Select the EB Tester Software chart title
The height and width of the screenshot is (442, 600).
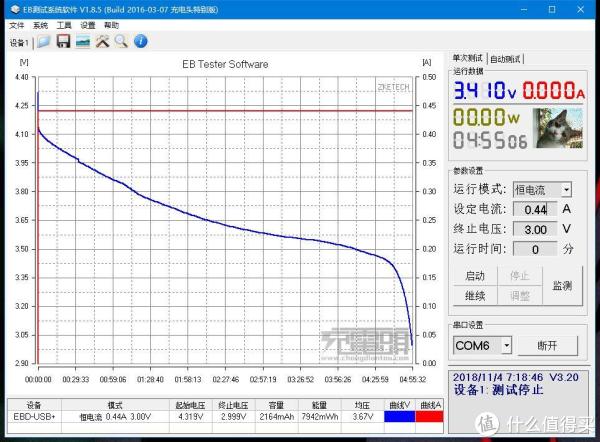[x=225, y=64]
